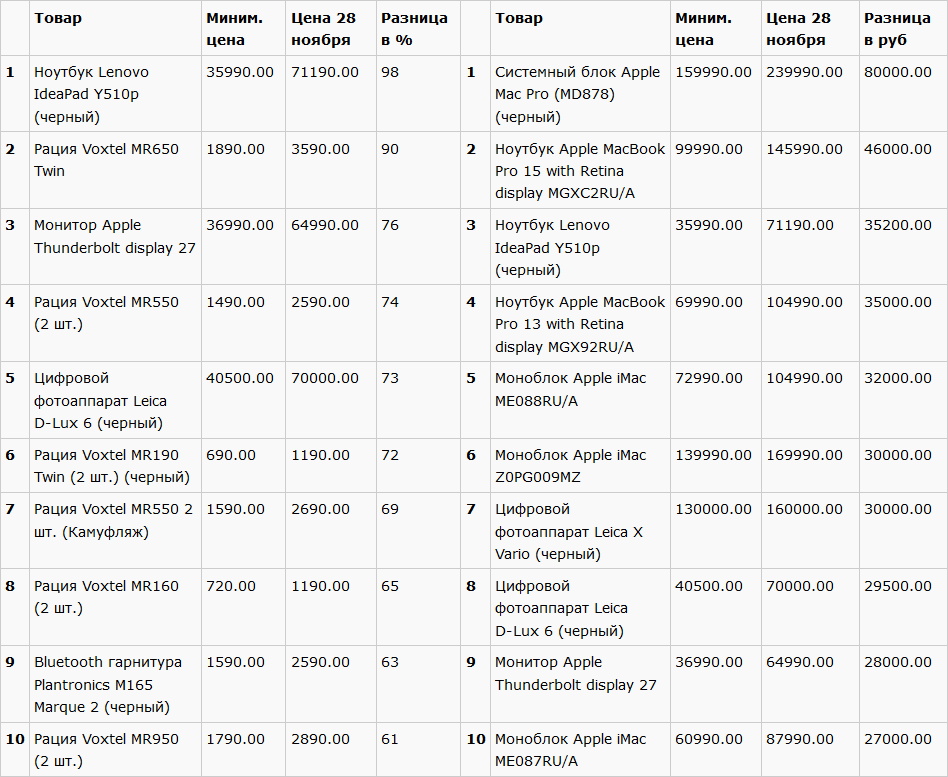
Task: Click the 80000.00 difference value
Action: pos(903,94)
